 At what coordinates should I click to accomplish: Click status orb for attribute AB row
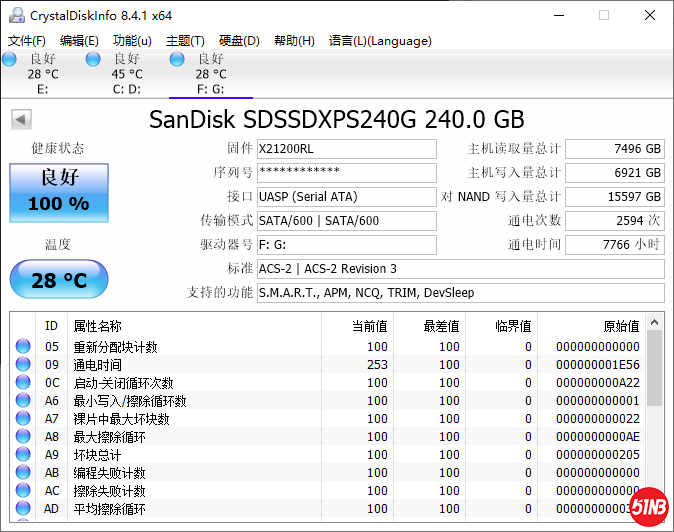[23, 473]
